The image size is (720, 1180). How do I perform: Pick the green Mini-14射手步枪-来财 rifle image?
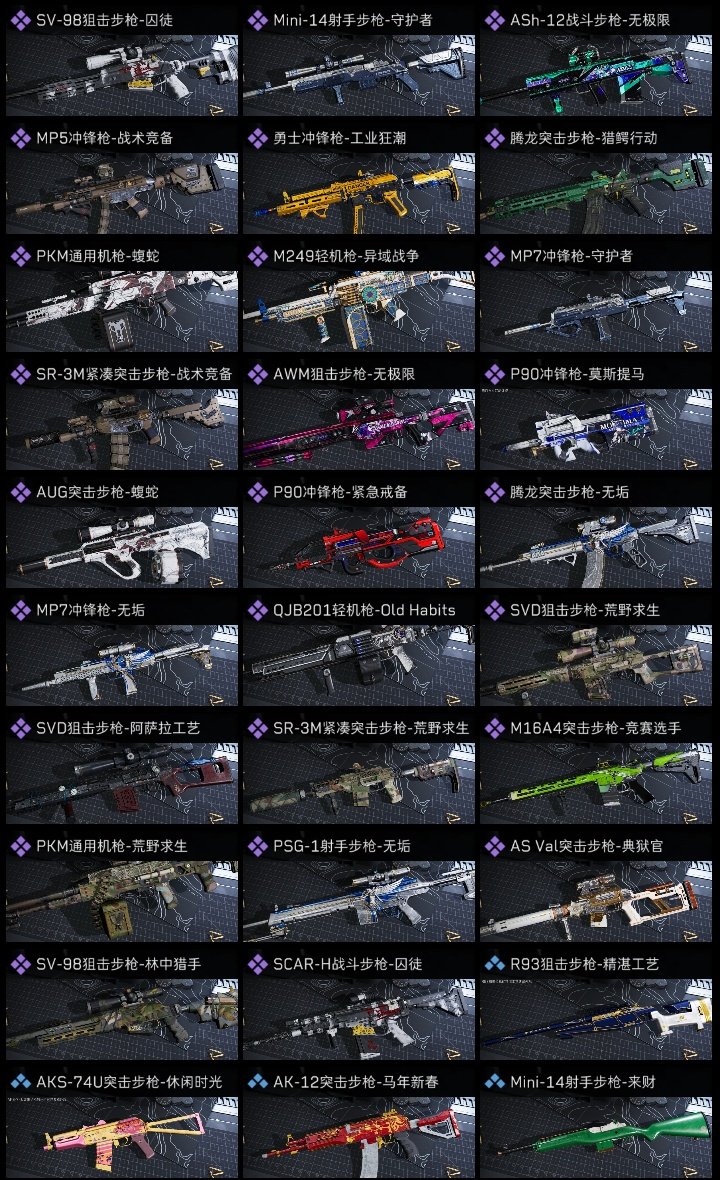596,1138
